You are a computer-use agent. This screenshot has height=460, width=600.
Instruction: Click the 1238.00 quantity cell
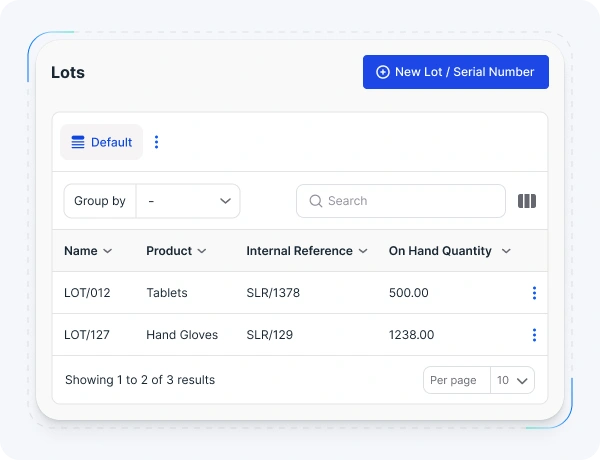411,335
